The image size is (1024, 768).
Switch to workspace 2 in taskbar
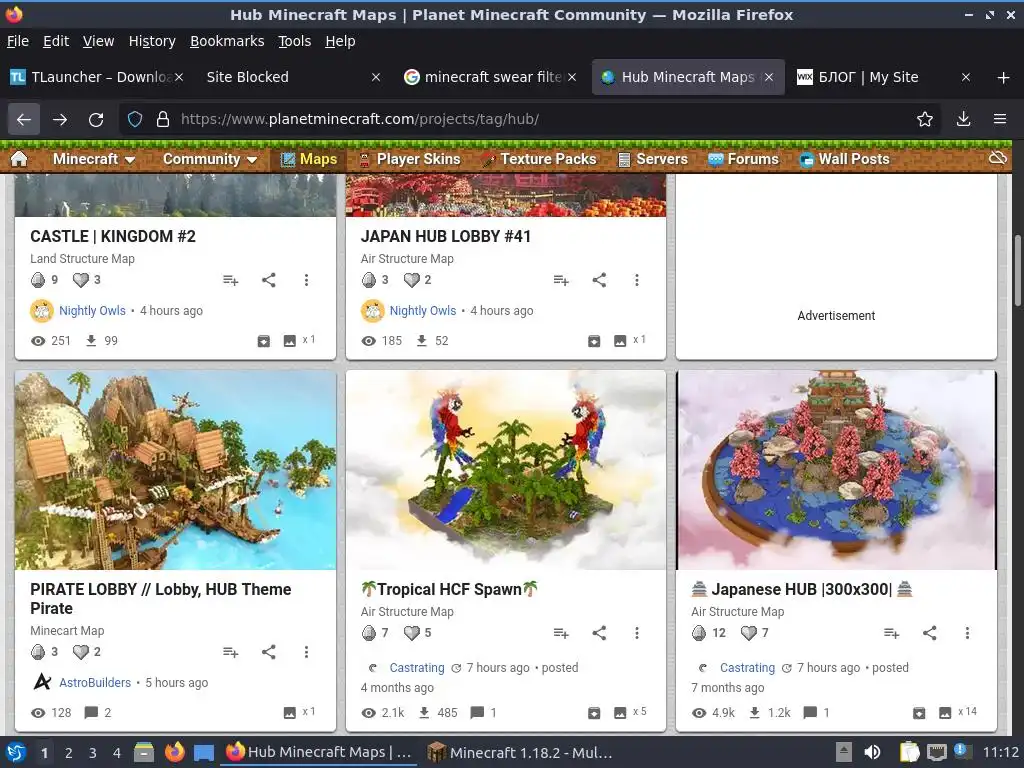[69, 752]
